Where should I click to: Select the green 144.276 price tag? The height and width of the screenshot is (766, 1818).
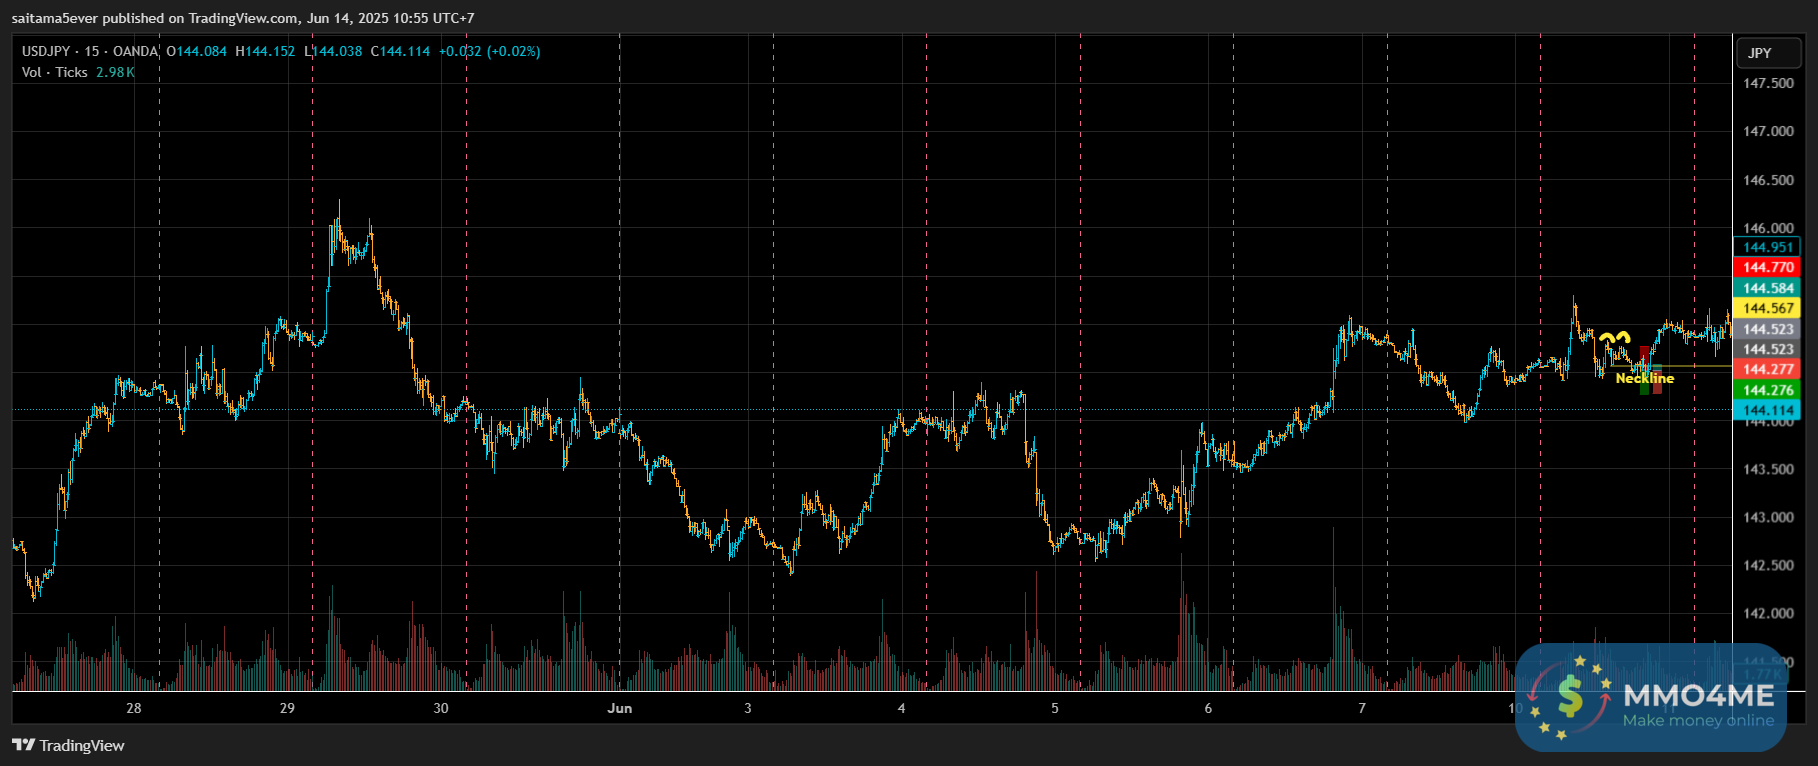pos(1767,390)
